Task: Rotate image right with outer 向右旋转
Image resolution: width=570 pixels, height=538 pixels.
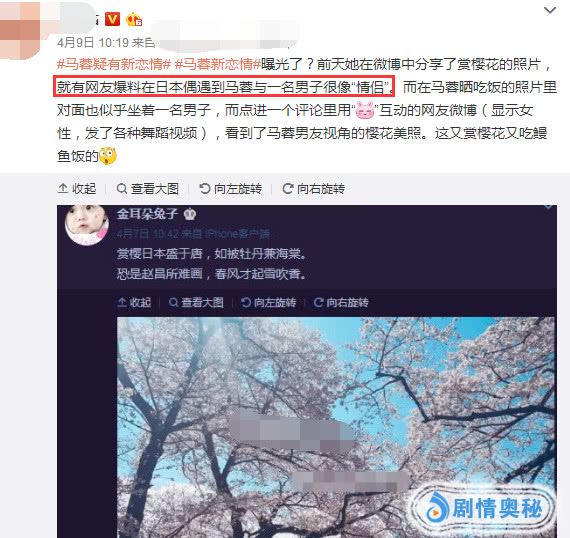Action: (314, 189)
